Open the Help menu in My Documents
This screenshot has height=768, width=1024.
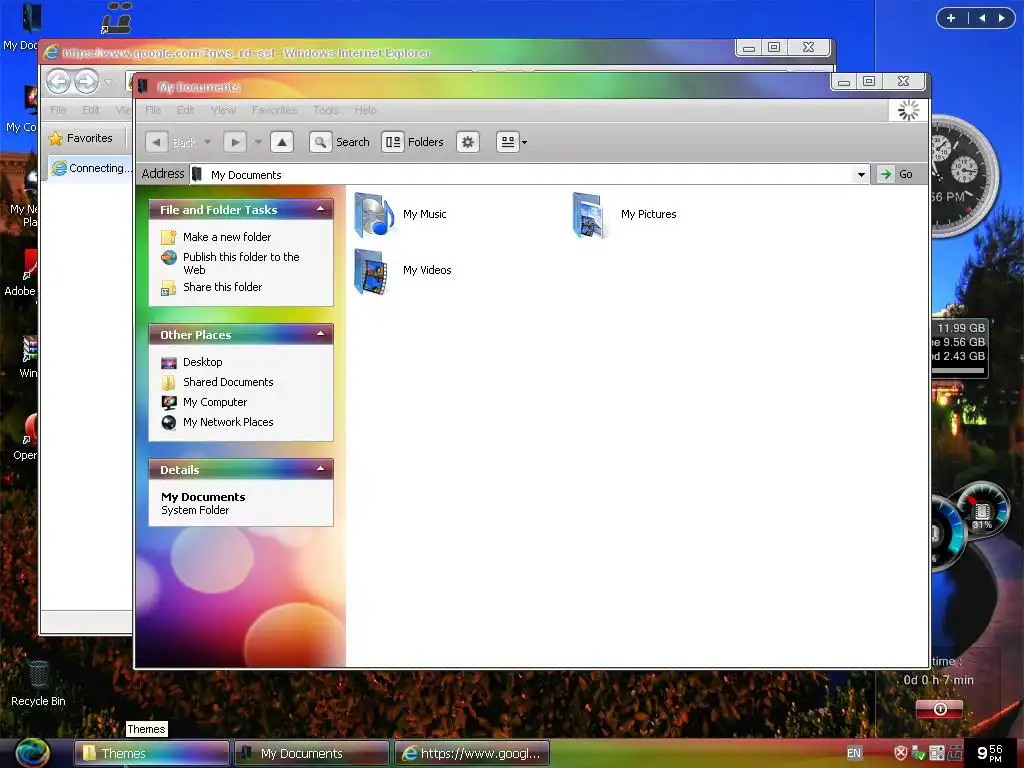pyautogui.click(x=366, y=110)
